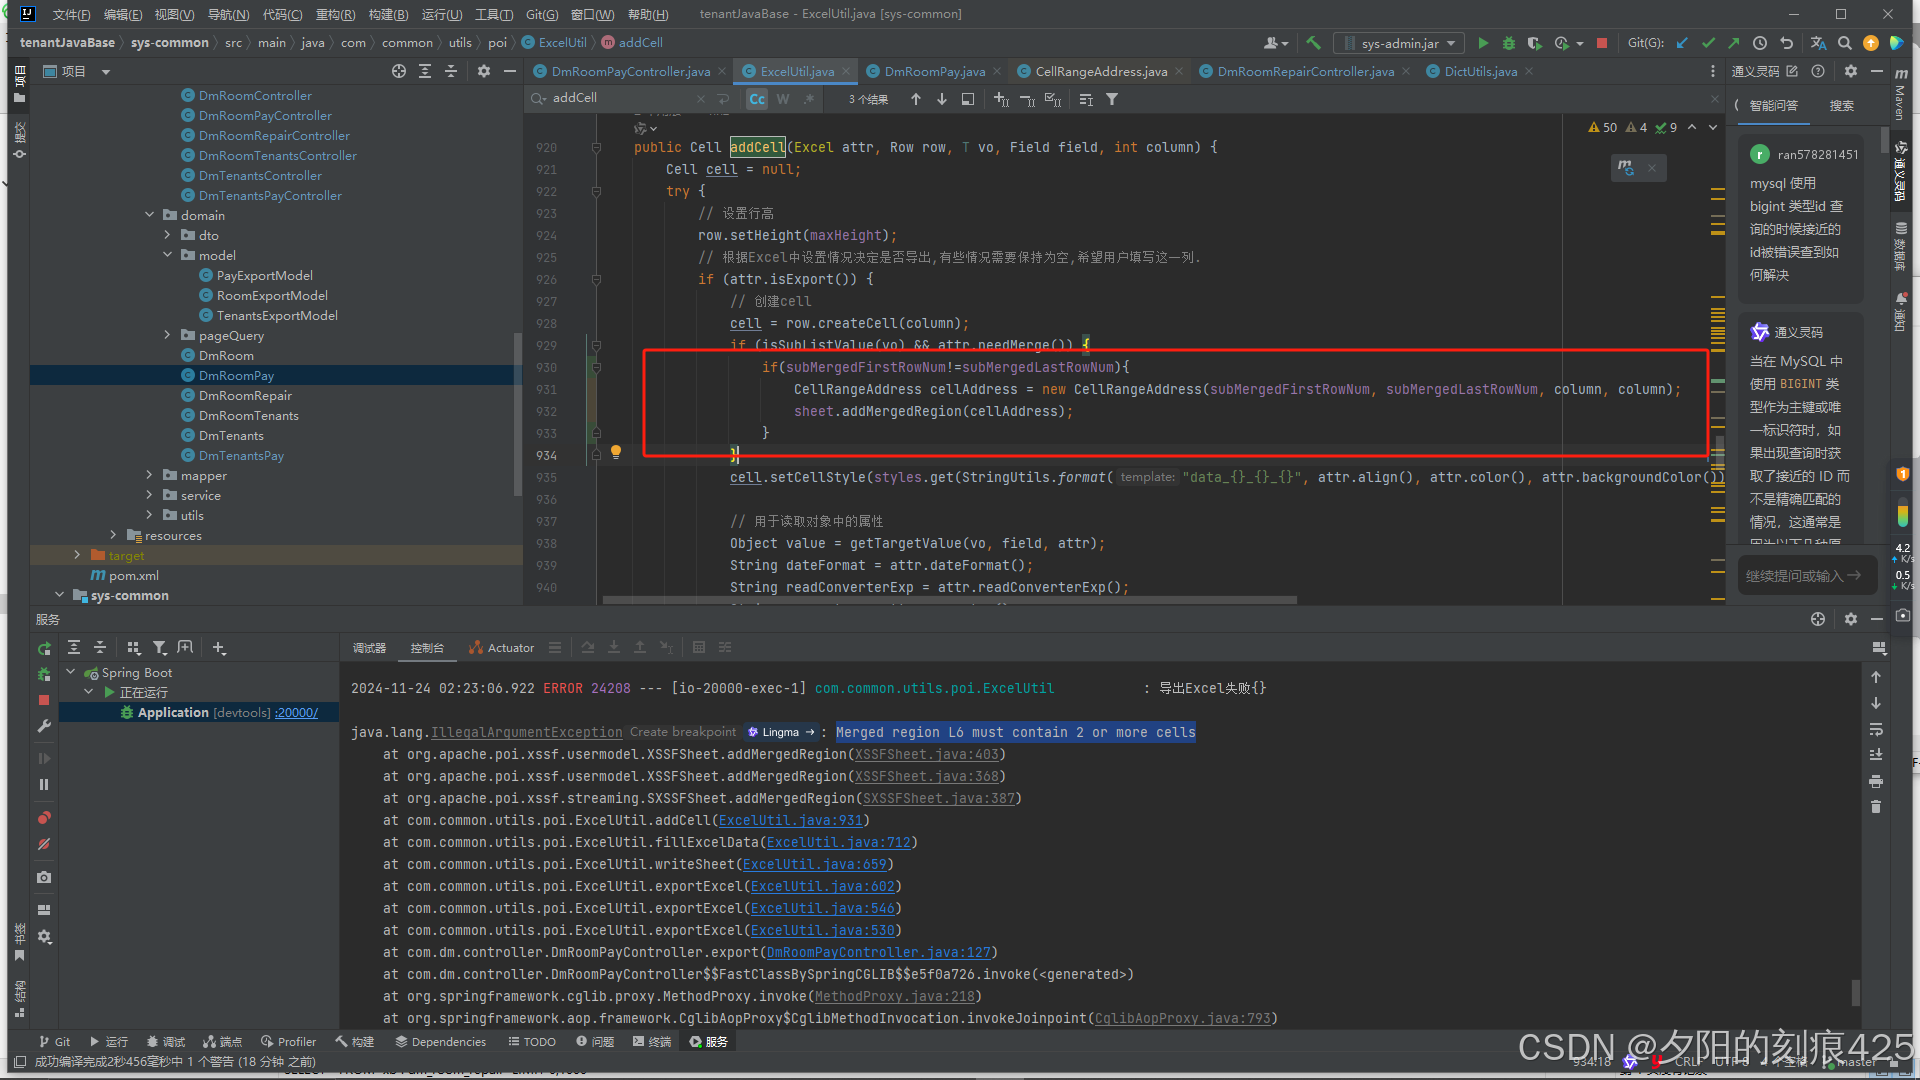
Task: Collapse the domain folder in project tree
Action: pyautogui.click(x=150, y=215)
